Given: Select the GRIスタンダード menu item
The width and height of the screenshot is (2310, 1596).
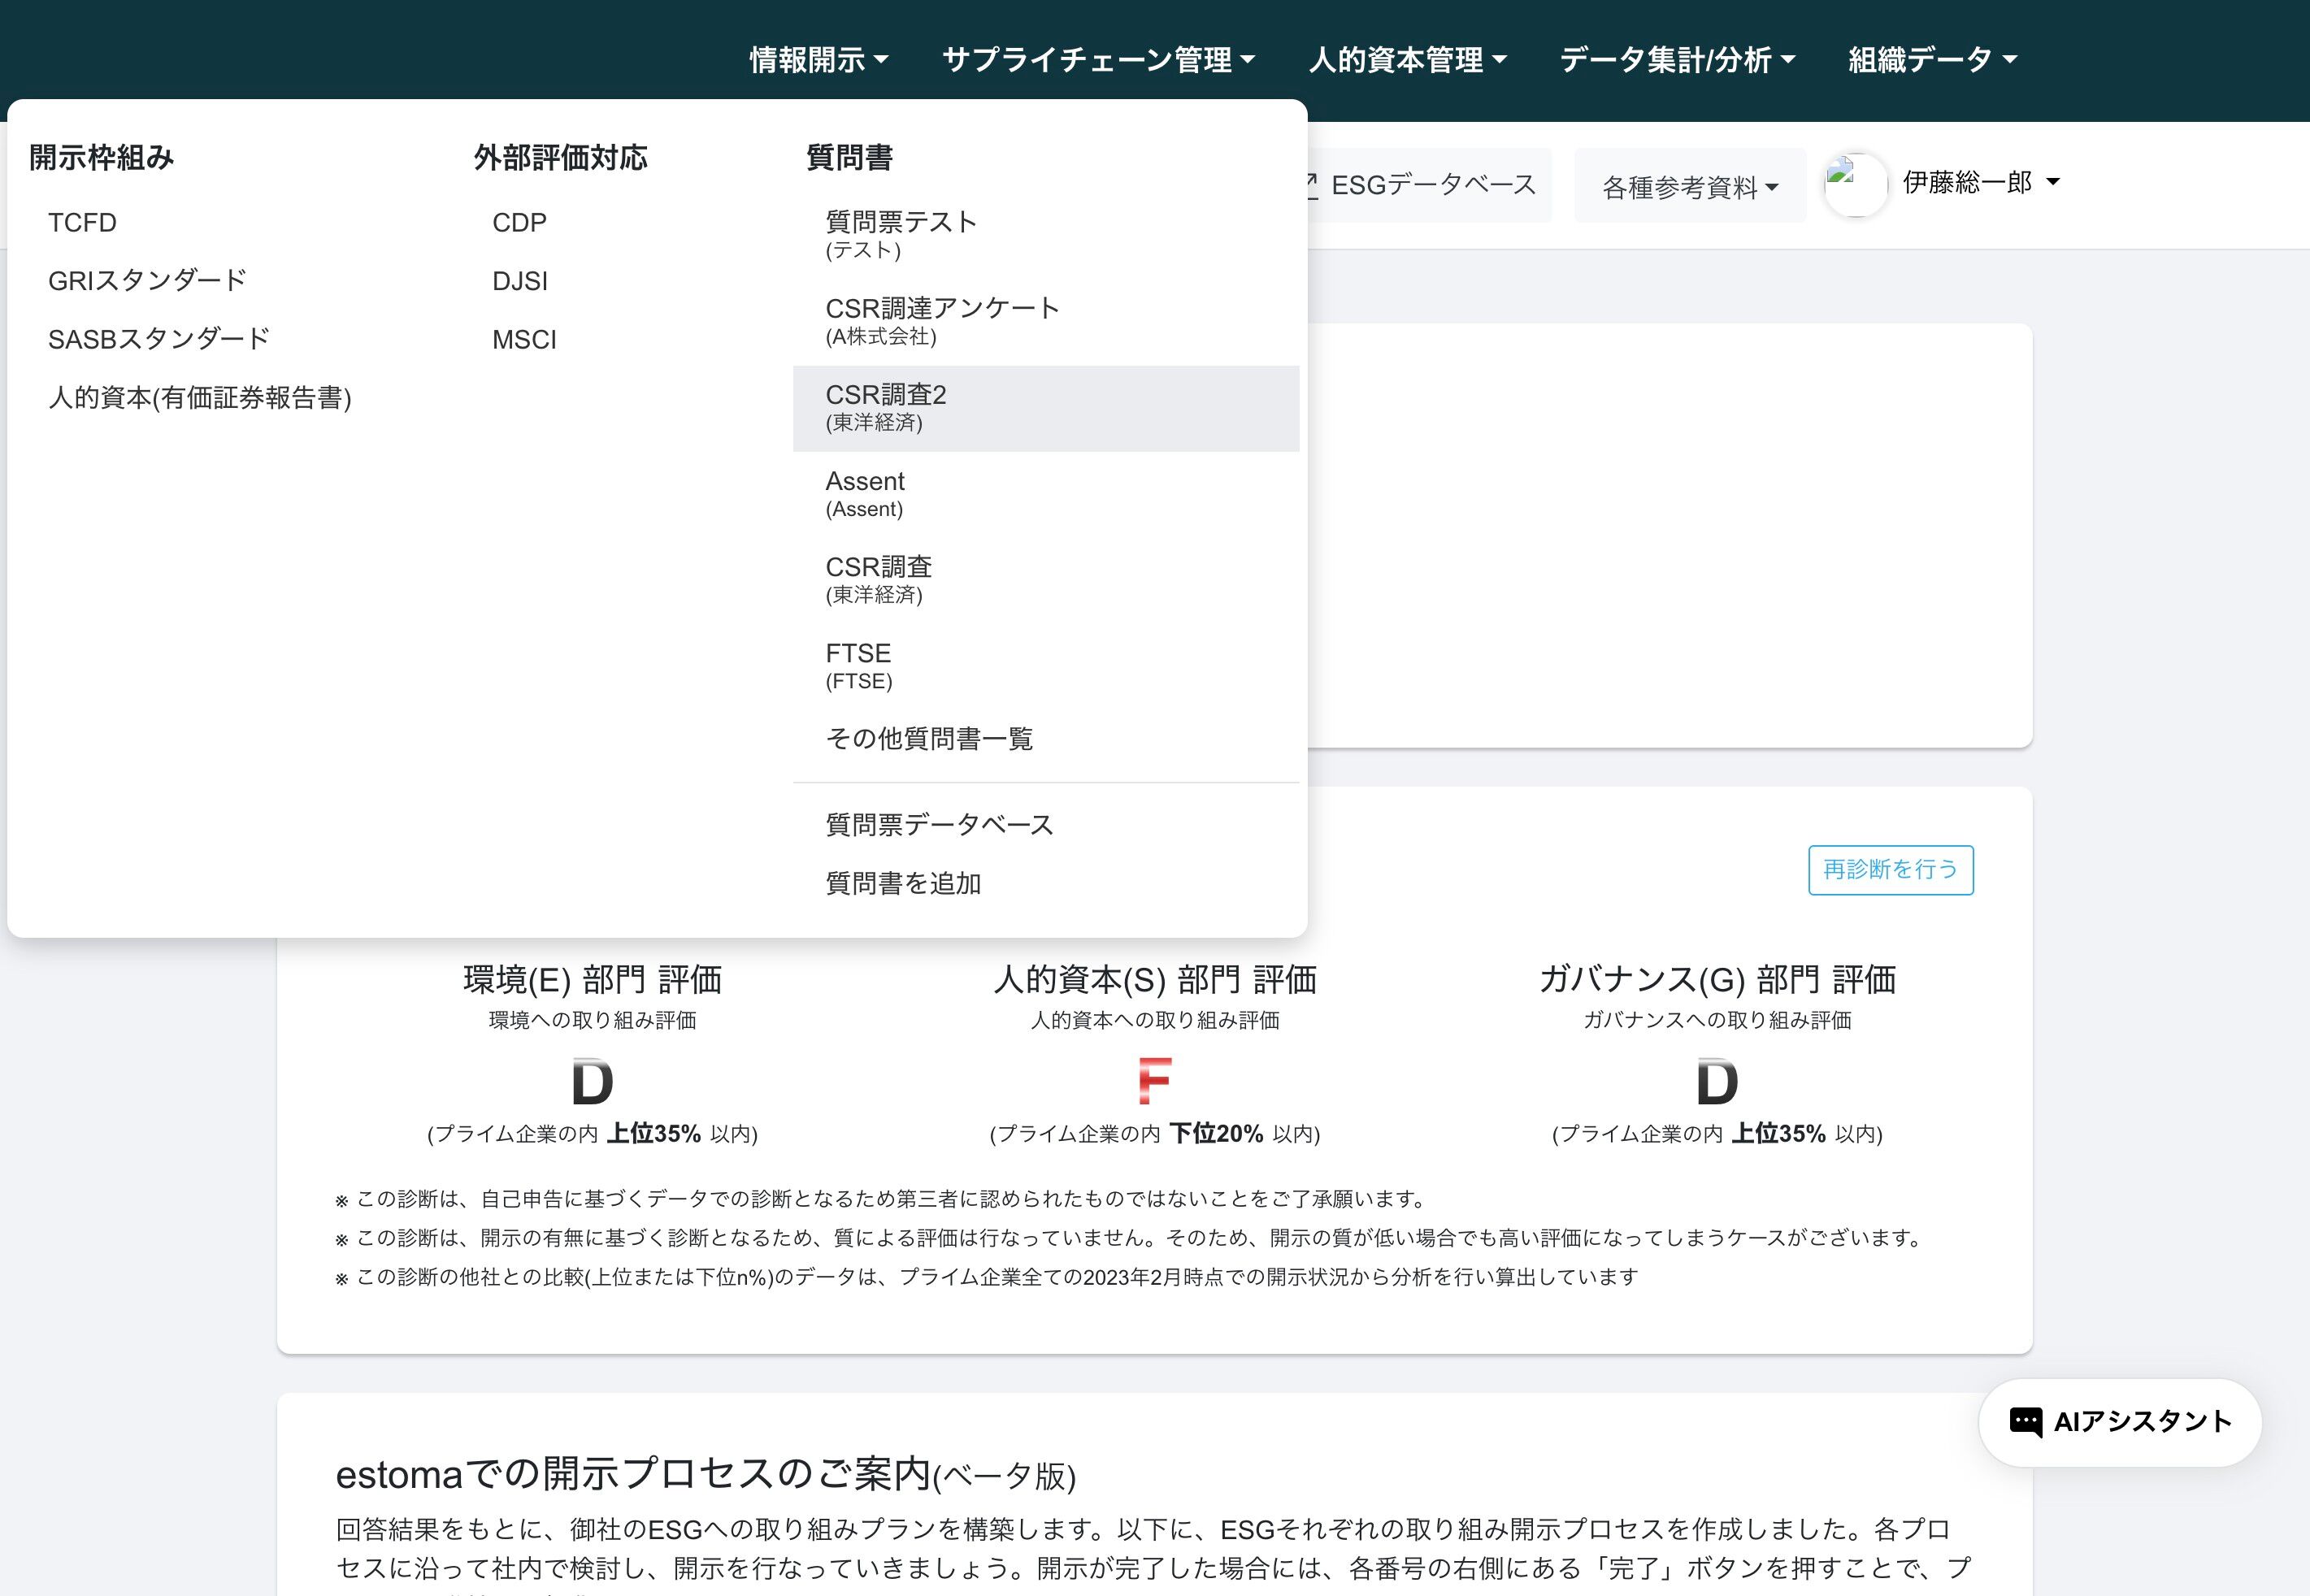Looking at the screenshot, I should click(x=147, y=280).
